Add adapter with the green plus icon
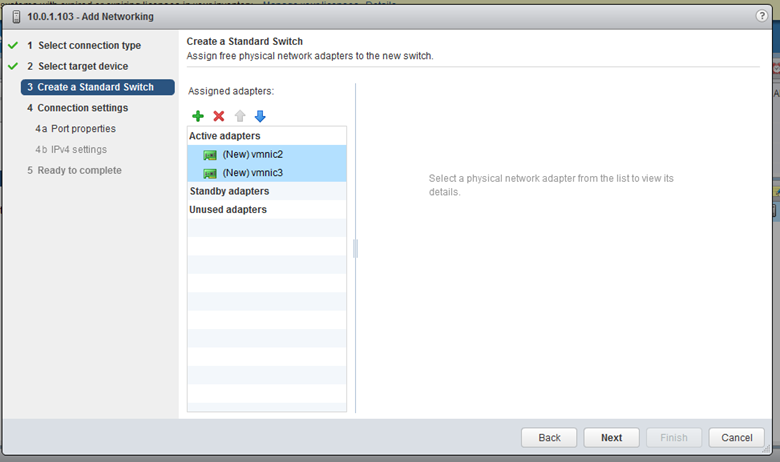The image size is (780, 462). pos(198,116)
